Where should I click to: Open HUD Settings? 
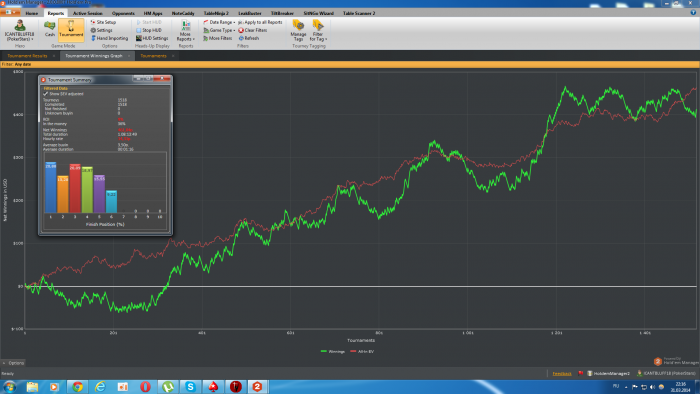pos(152,38)
